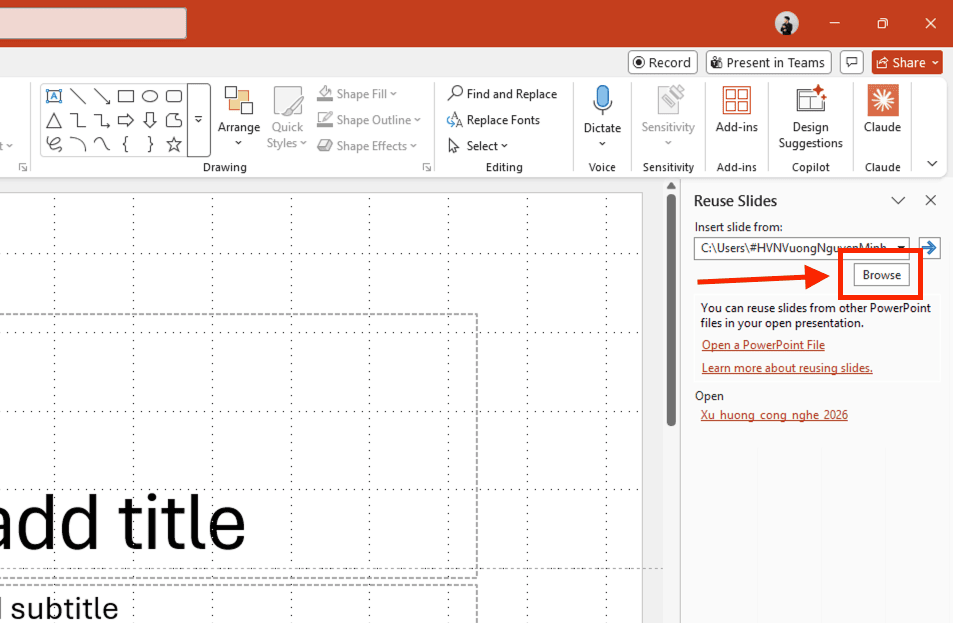Select the Text Box shape in gallery

[x=53, y=96]
